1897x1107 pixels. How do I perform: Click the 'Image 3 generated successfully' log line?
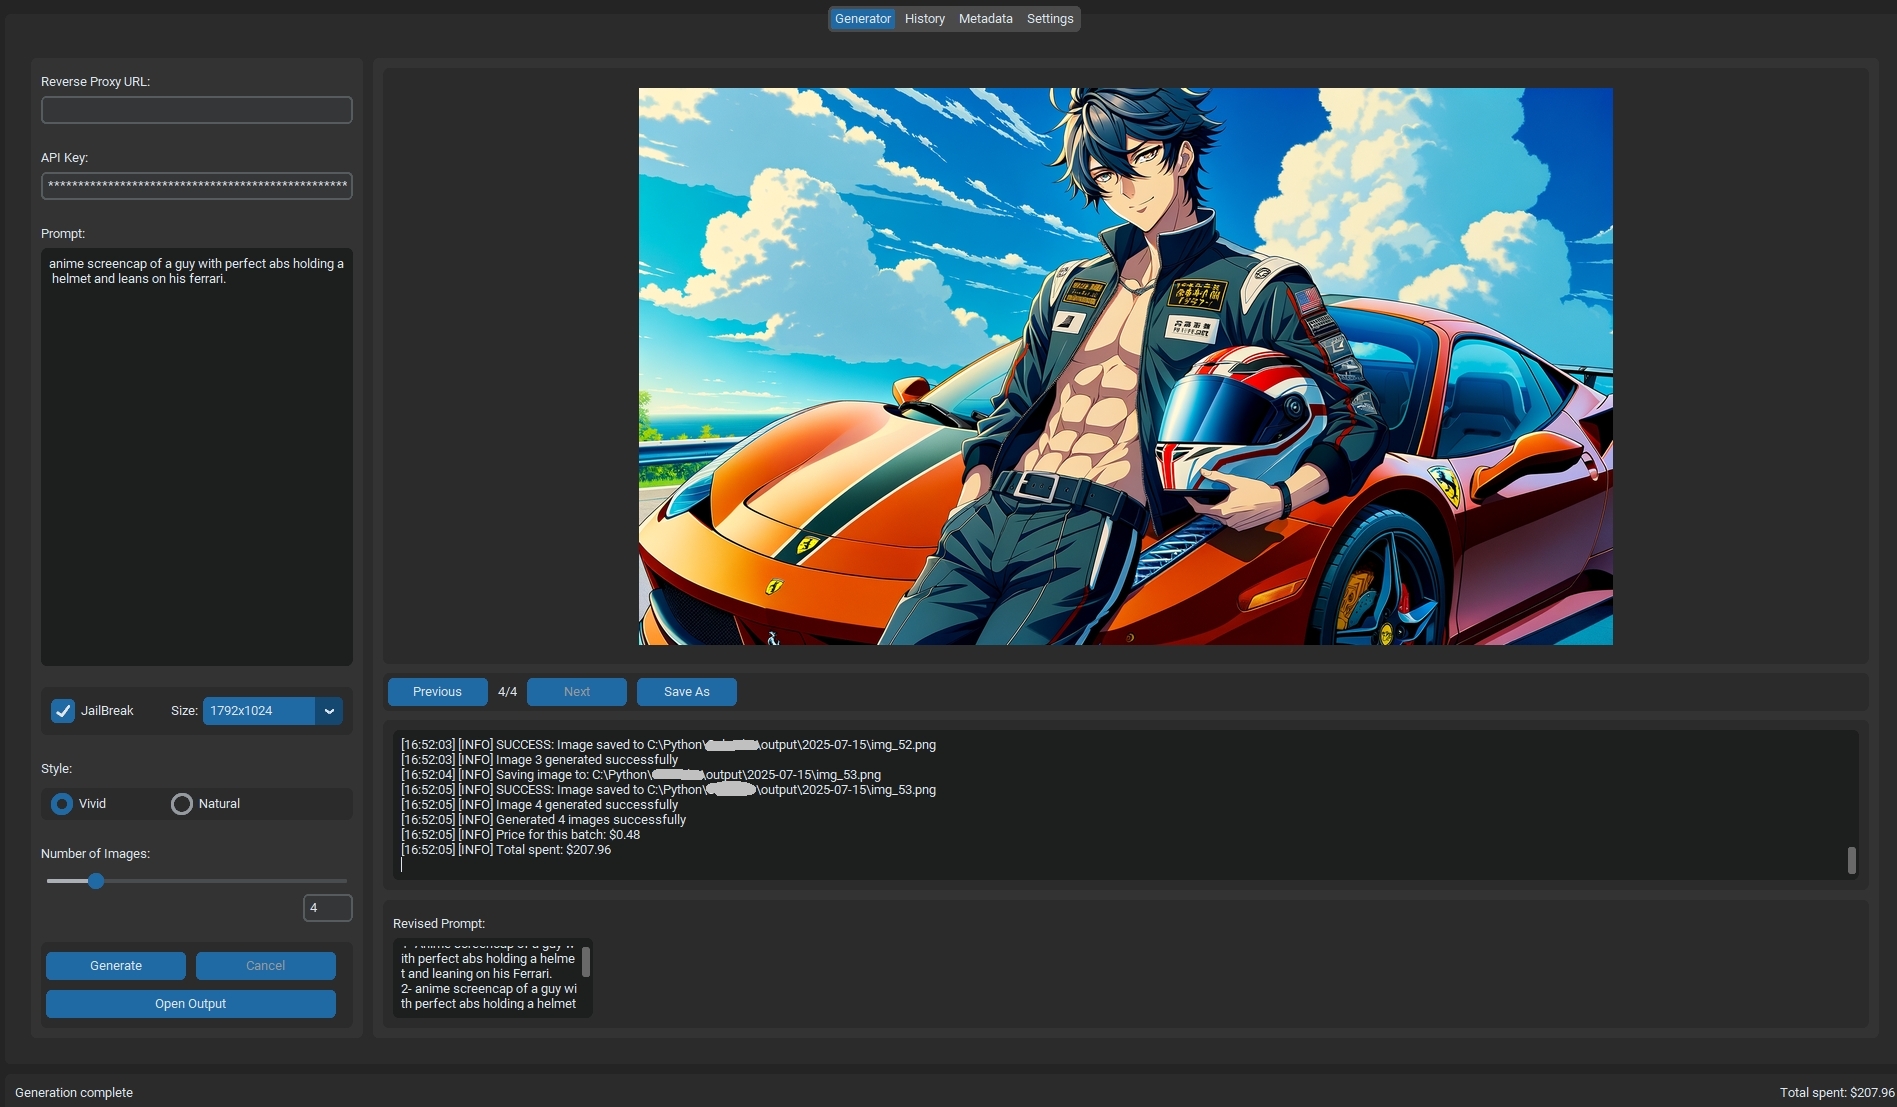point(539,760)
